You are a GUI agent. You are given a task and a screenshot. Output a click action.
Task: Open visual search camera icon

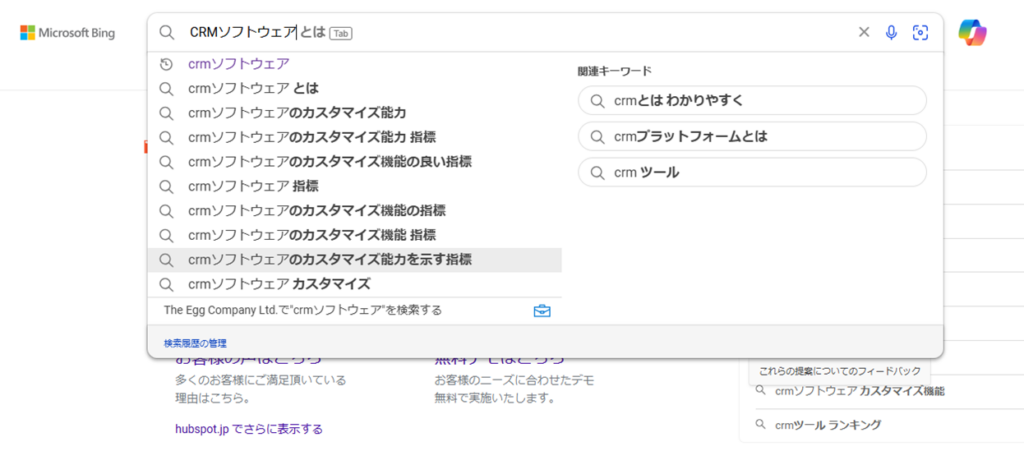920,33
